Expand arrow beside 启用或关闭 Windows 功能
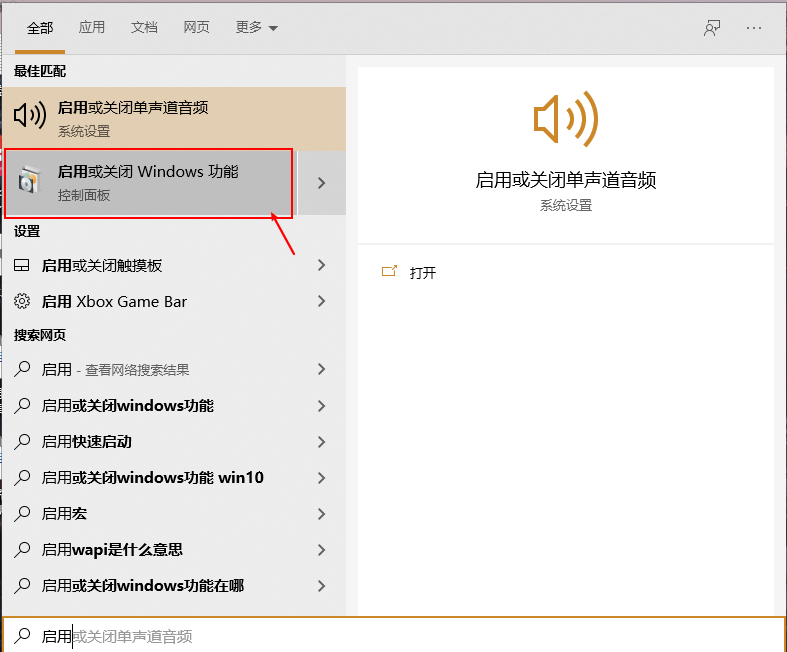 [x=322, y=183]
